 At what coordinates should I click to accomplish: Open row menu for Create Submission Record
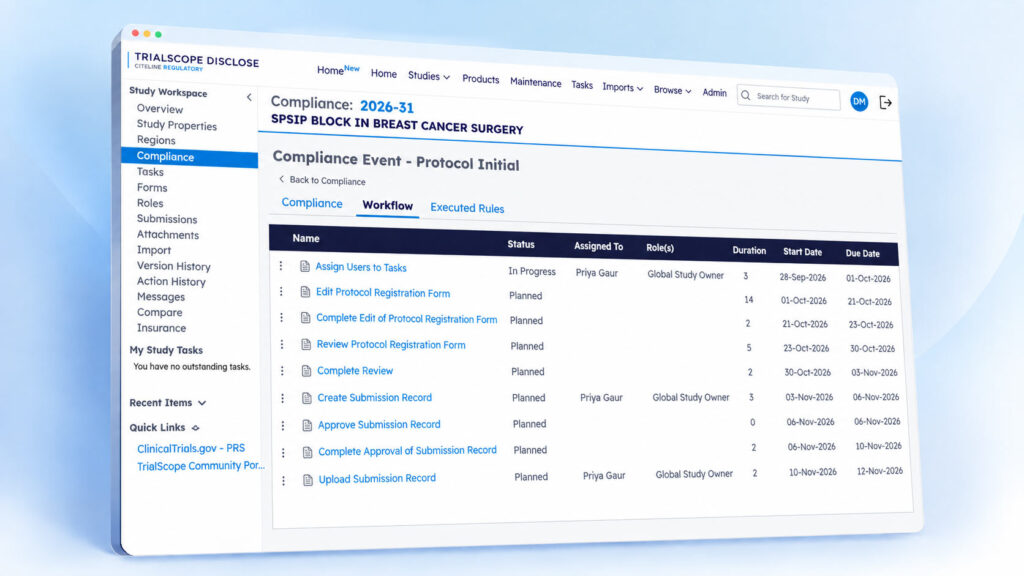tap(283, 398)
